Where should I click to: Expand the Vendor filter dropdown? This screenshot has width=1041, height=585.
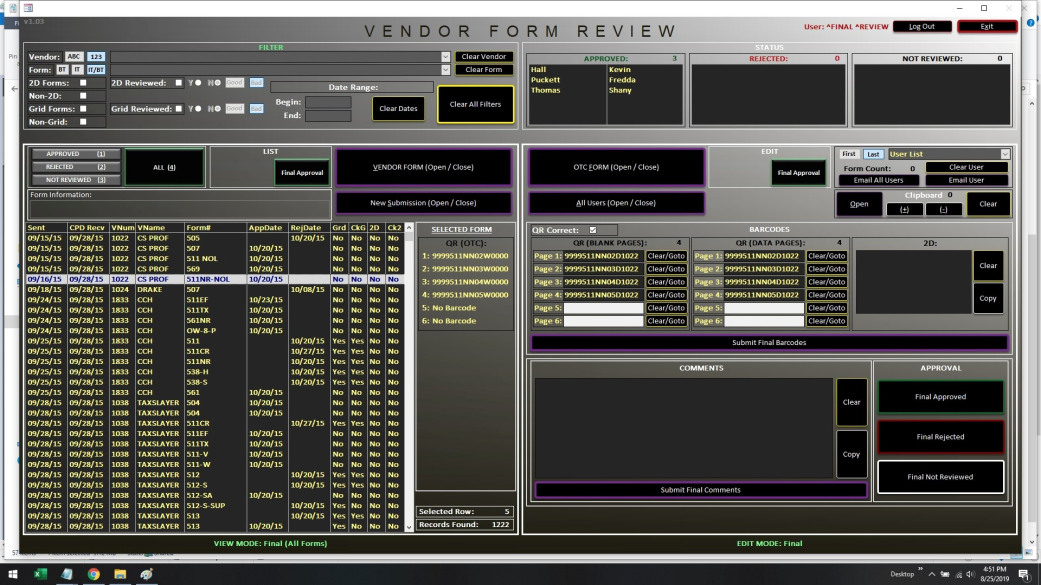point(446,57)
